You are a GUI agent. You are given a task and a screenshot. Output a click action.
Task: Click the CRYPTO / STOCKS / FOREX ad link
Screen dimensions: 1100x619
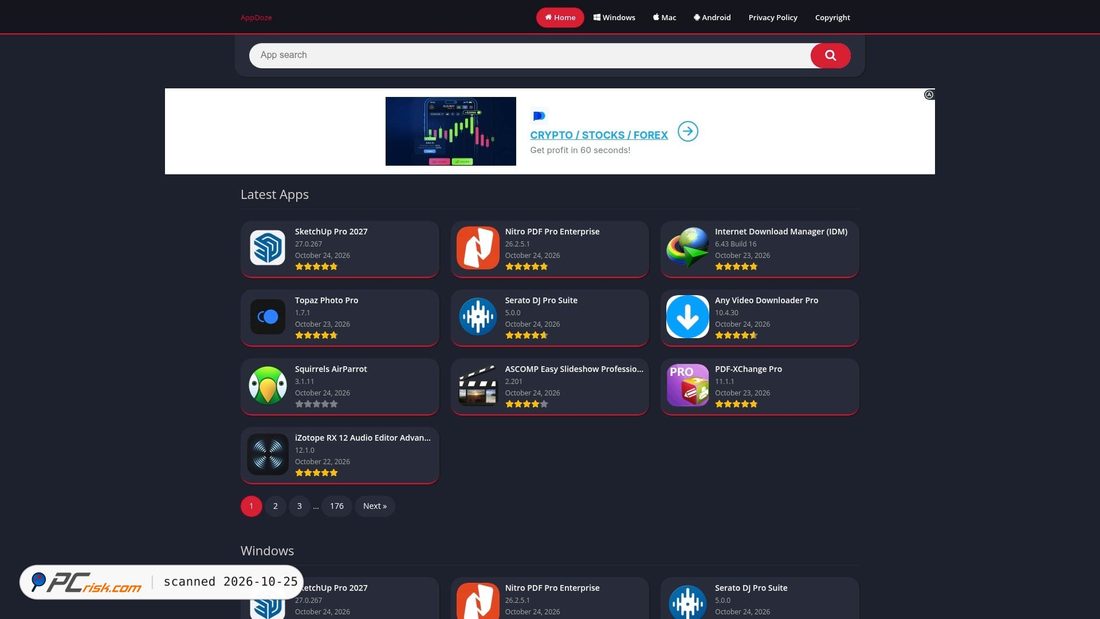point(598,135)
